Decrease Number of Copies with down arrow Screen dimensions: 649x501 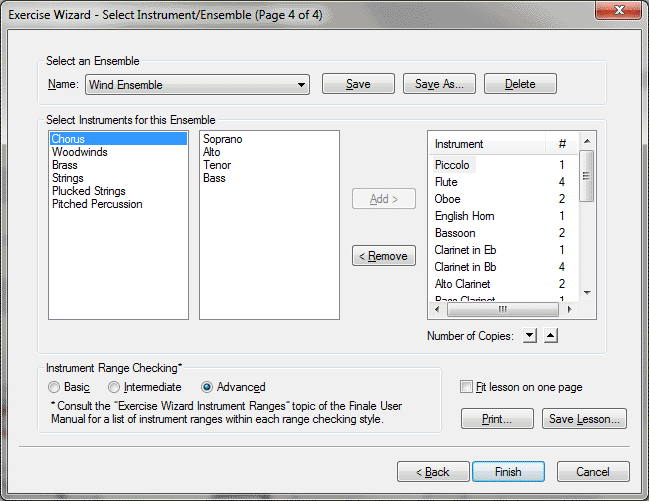click(x=530, y=335)
